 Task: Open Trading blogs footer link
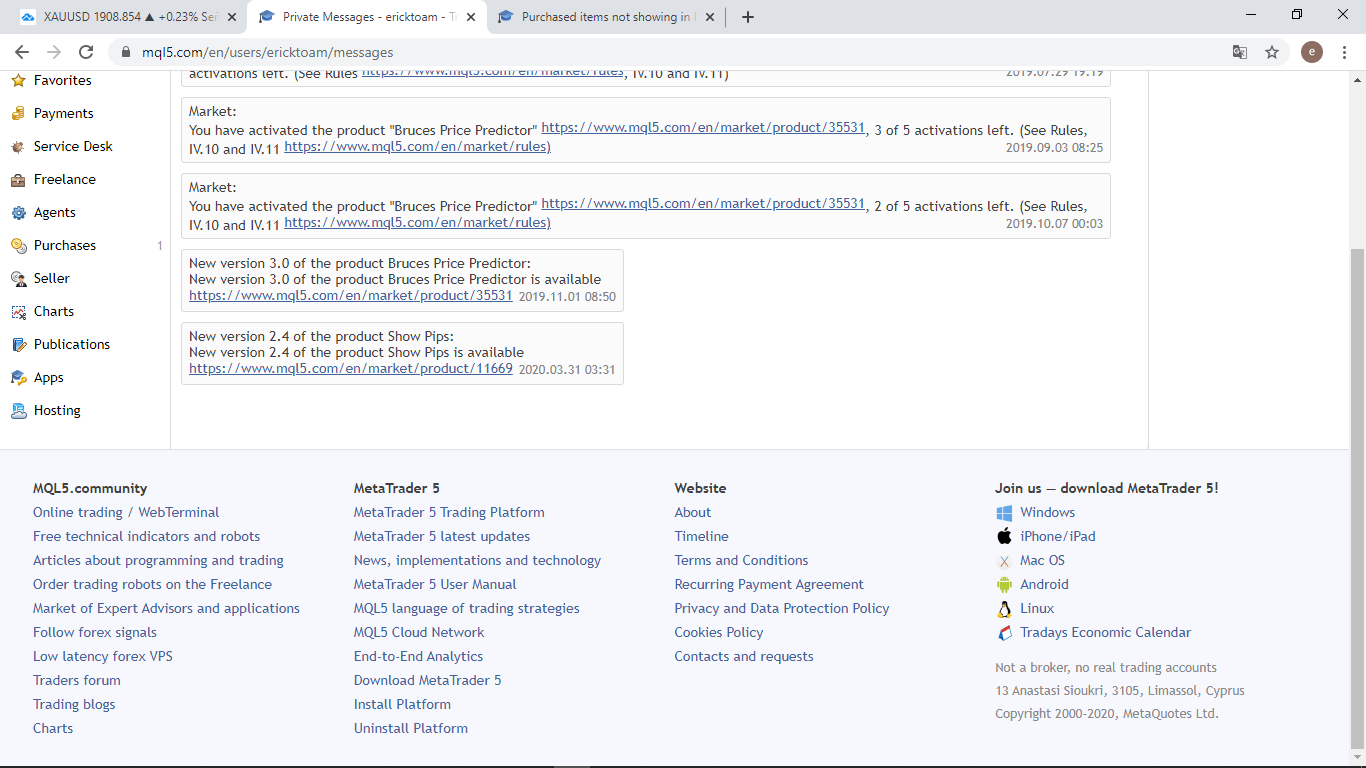(x=74, y=705)
